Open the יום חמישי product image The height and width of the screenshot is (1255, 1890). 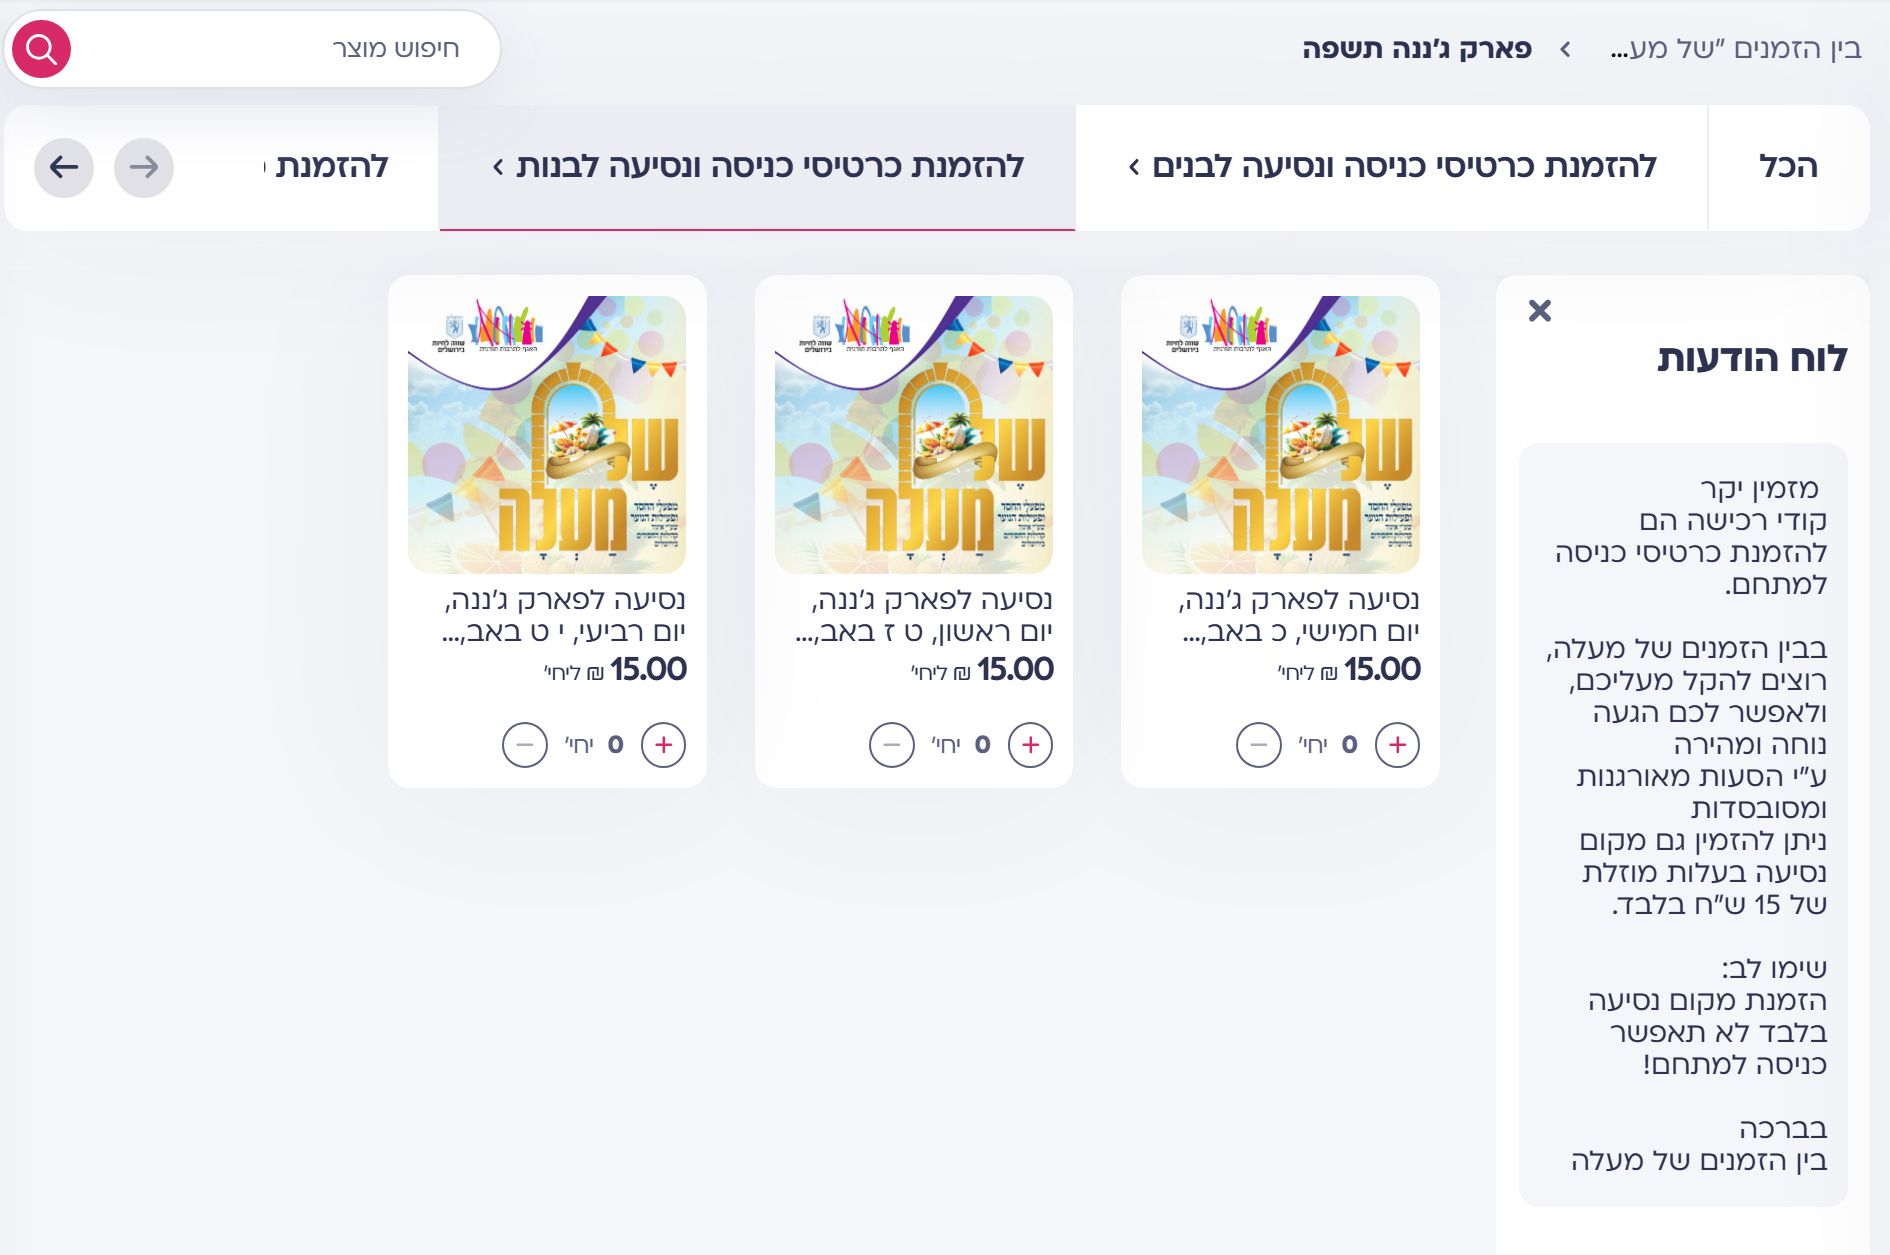tap(1280, 434)
